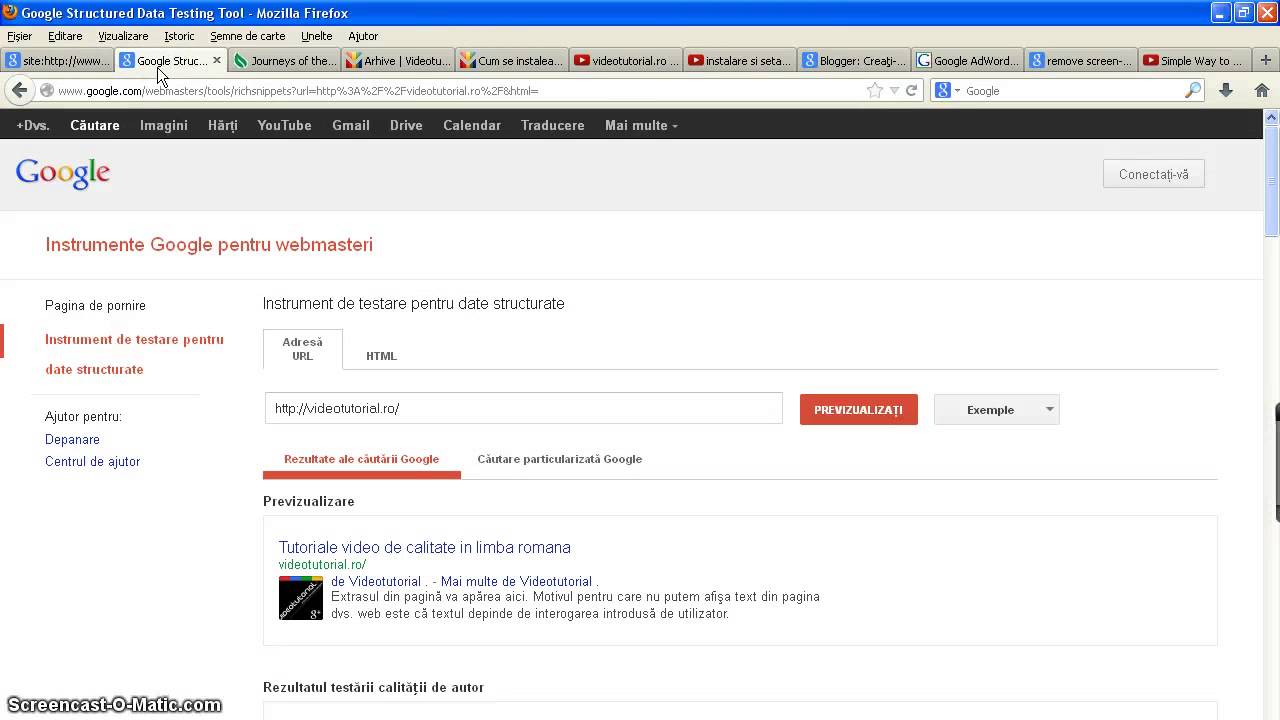The image size is (1280, 720).
Task: Open the Mai multe menu
Action: pyautogui.click(x=641, y=125)
